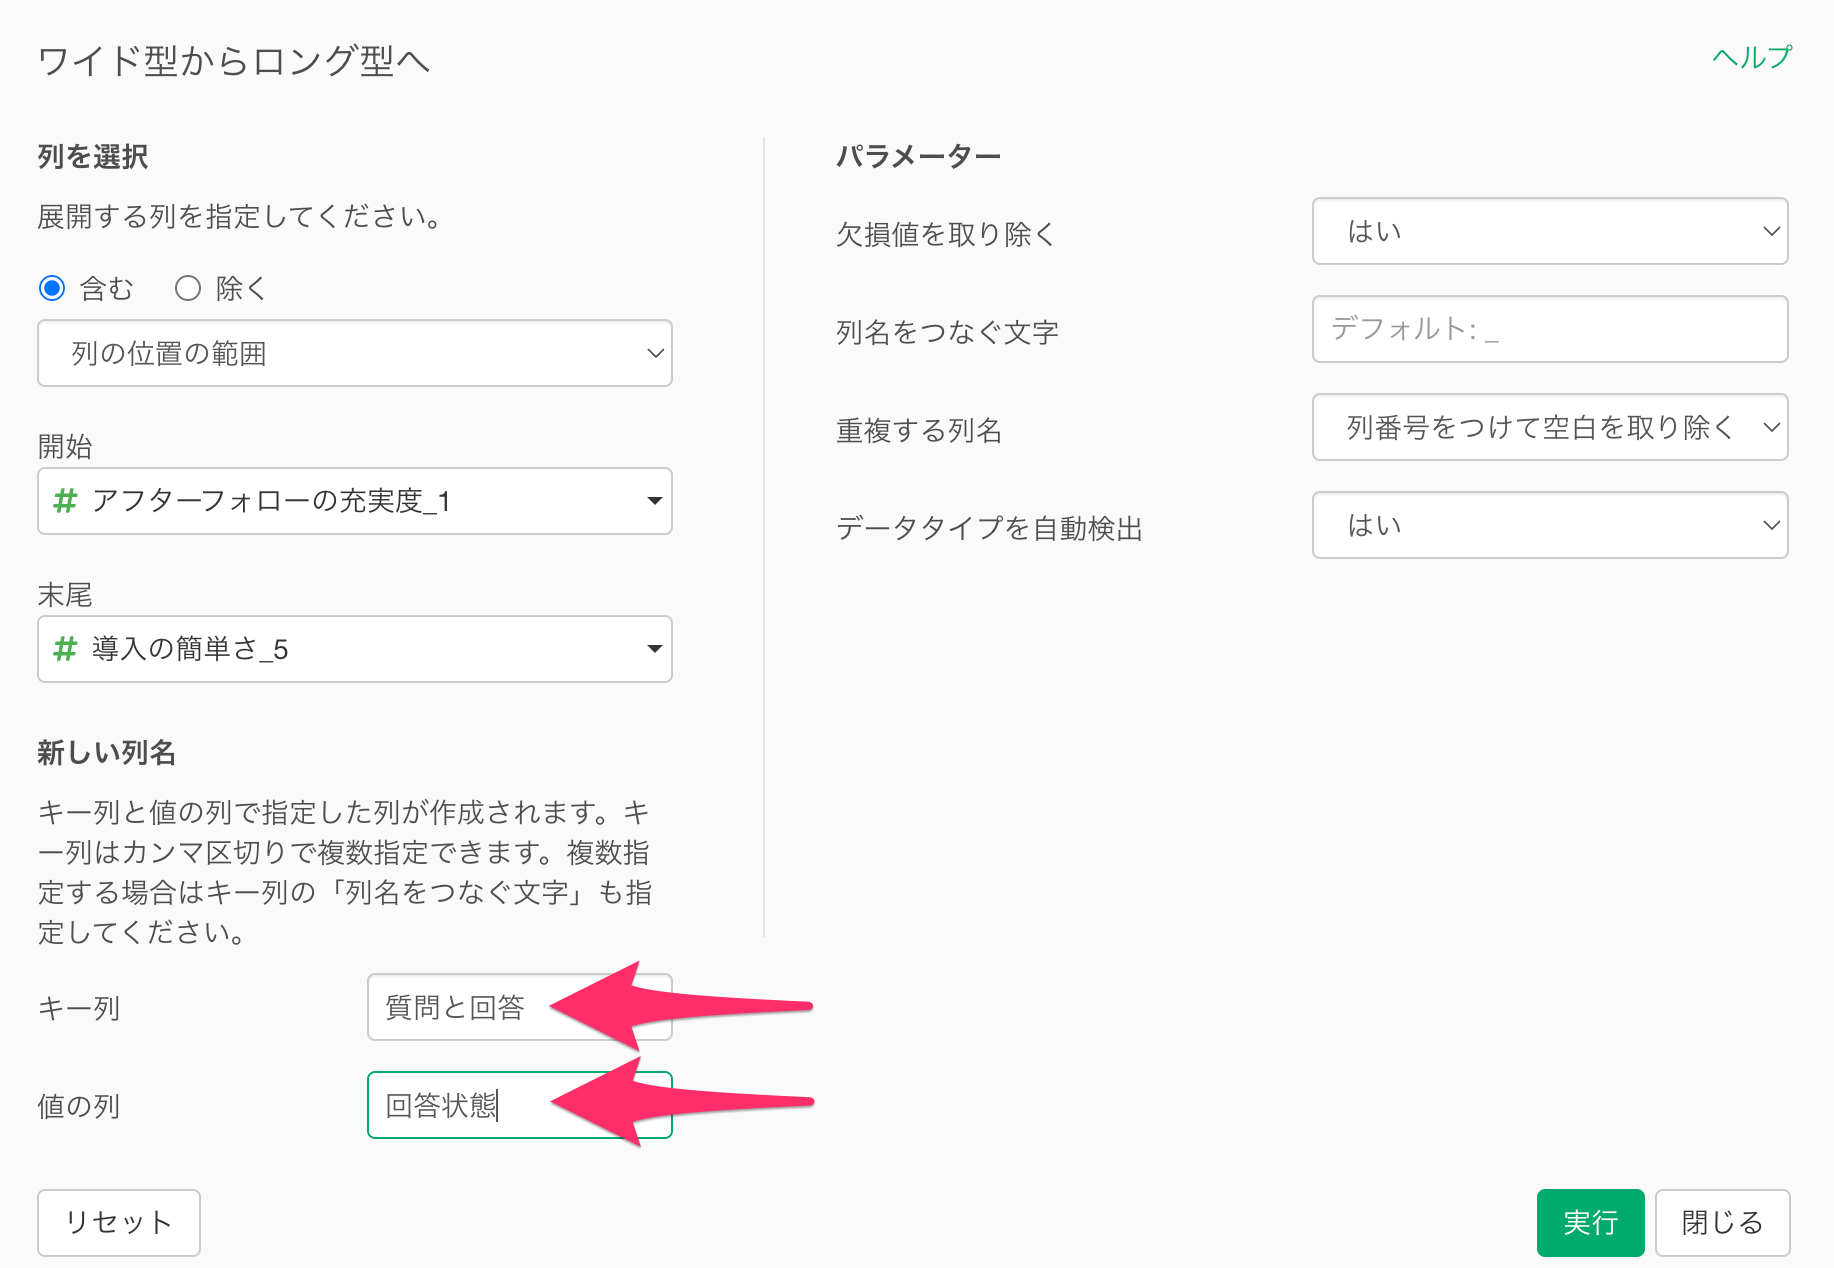Select the 除く (exclude) radio button
This screenshot has height=1268, width=1834.
pyautogui.click(x=188, y=289)
